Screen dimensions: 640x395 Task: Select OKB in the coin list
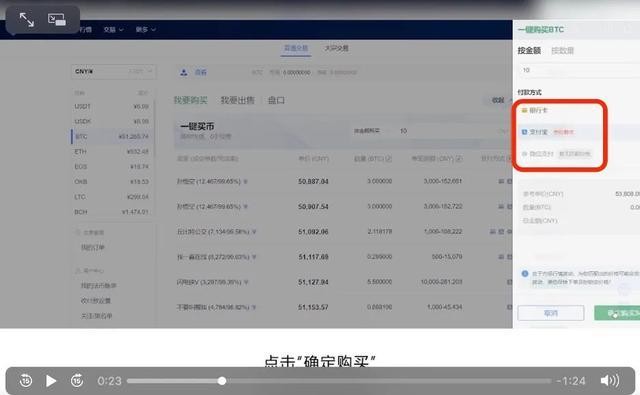click(111, 182)
